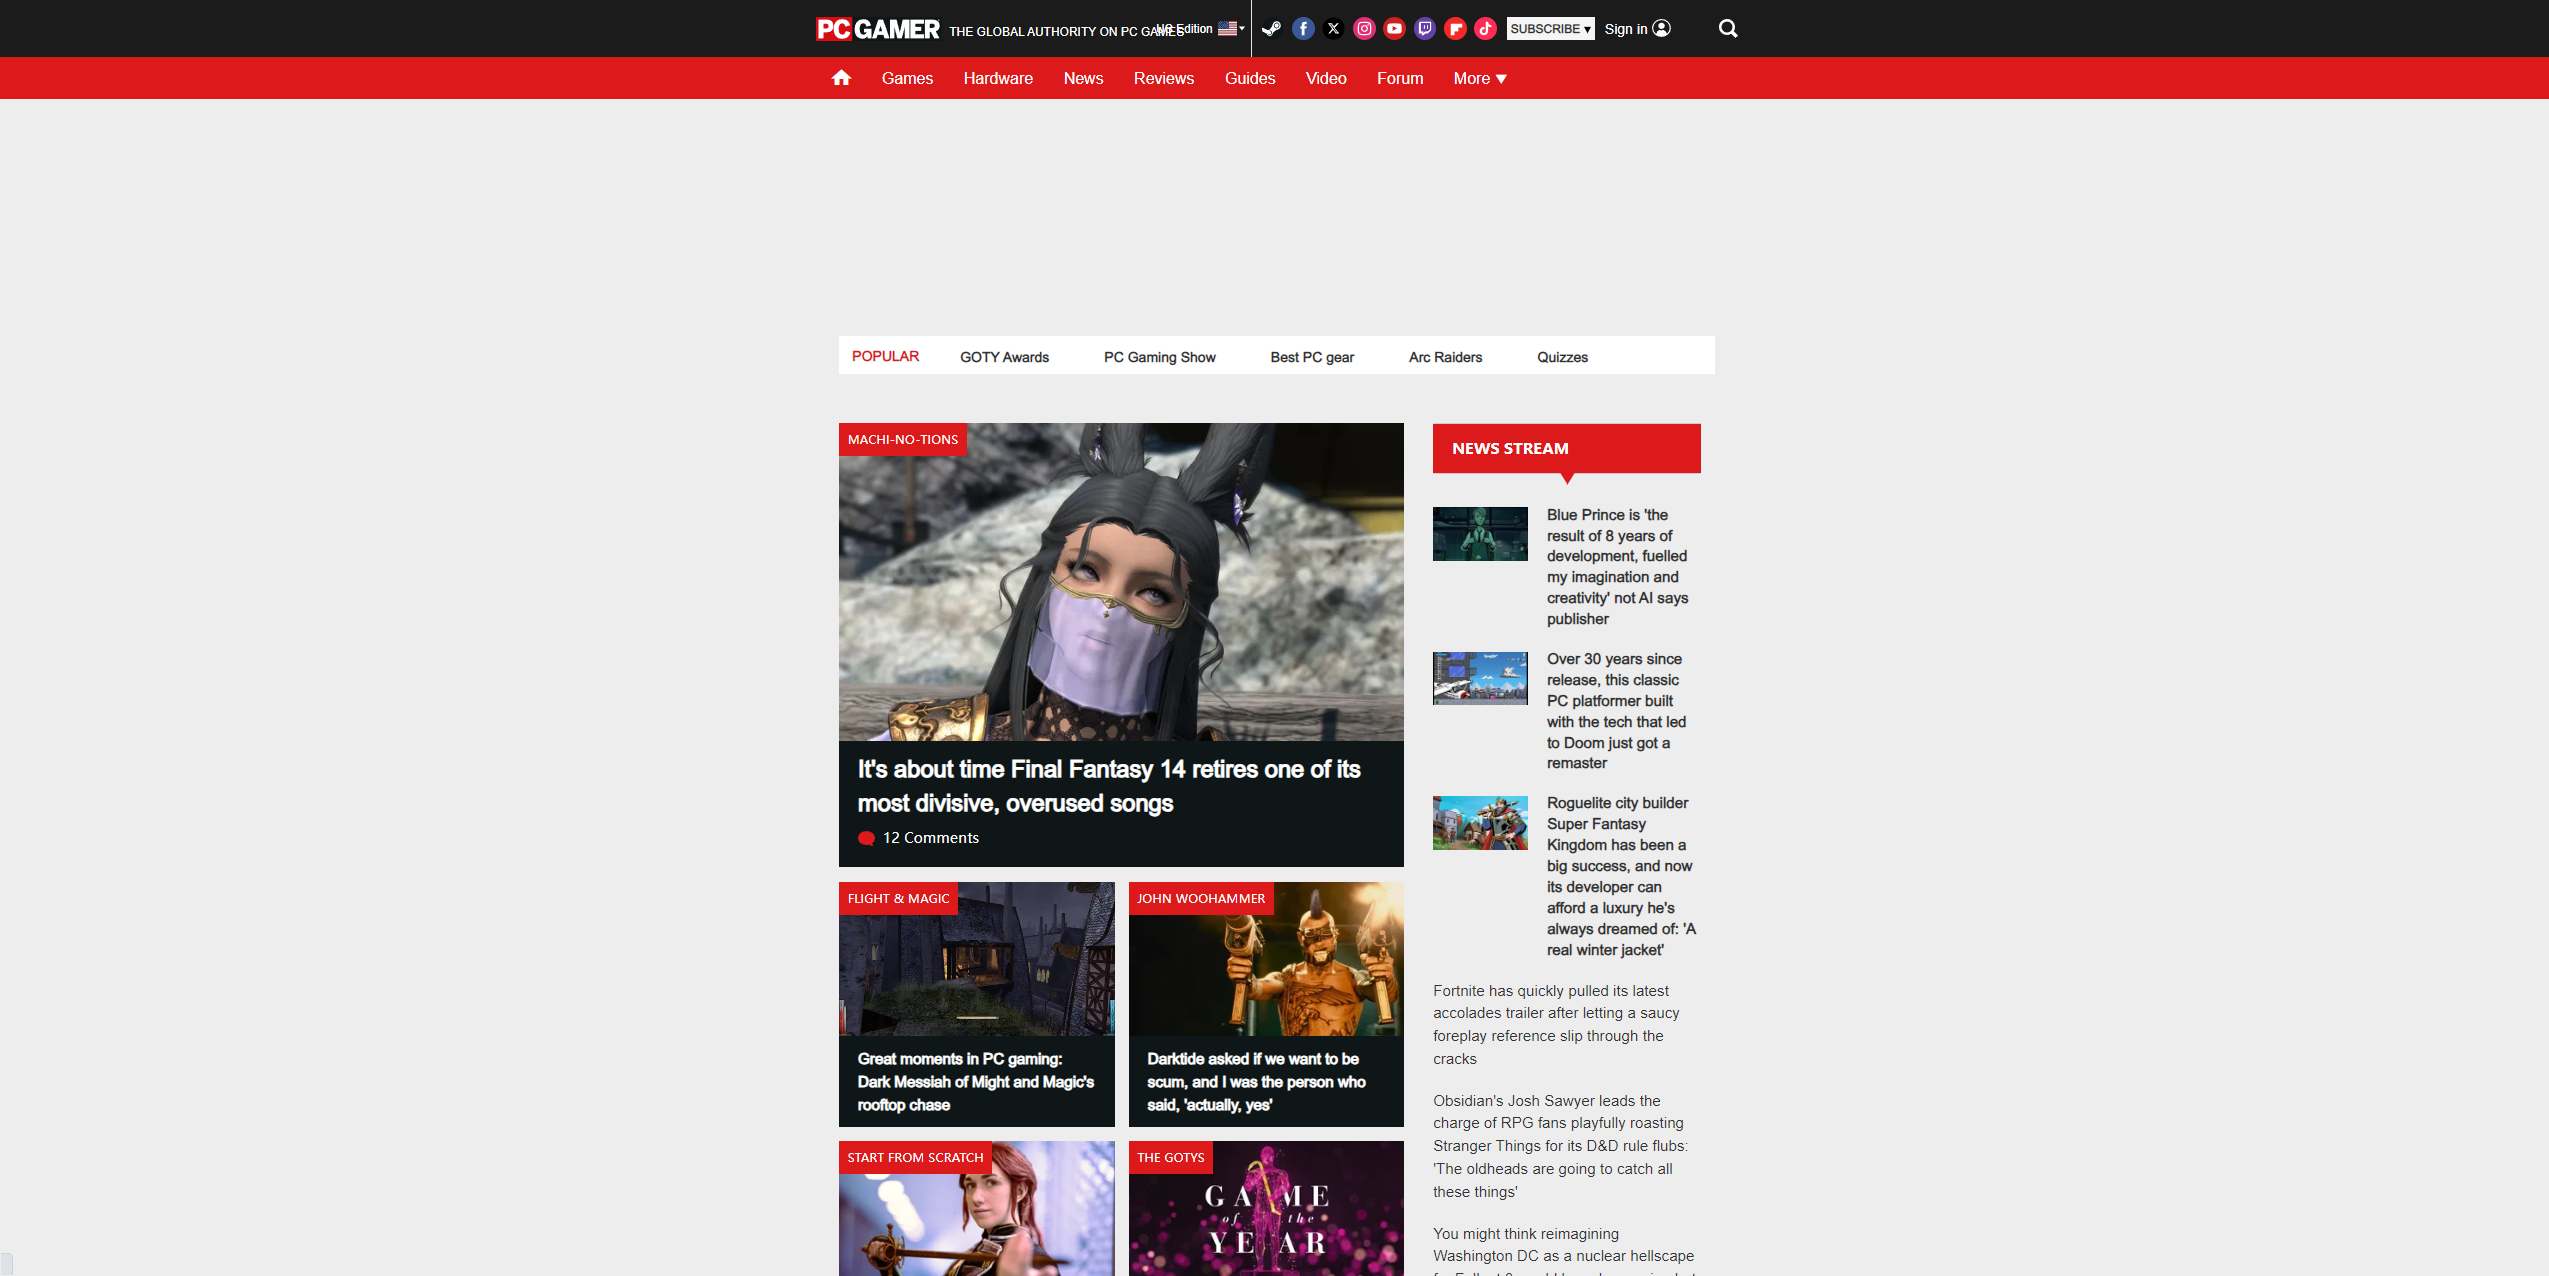Click the TikTok icon
Image resolution: width=2549 pixels, height=1276 pixels.
[1486, 28]
